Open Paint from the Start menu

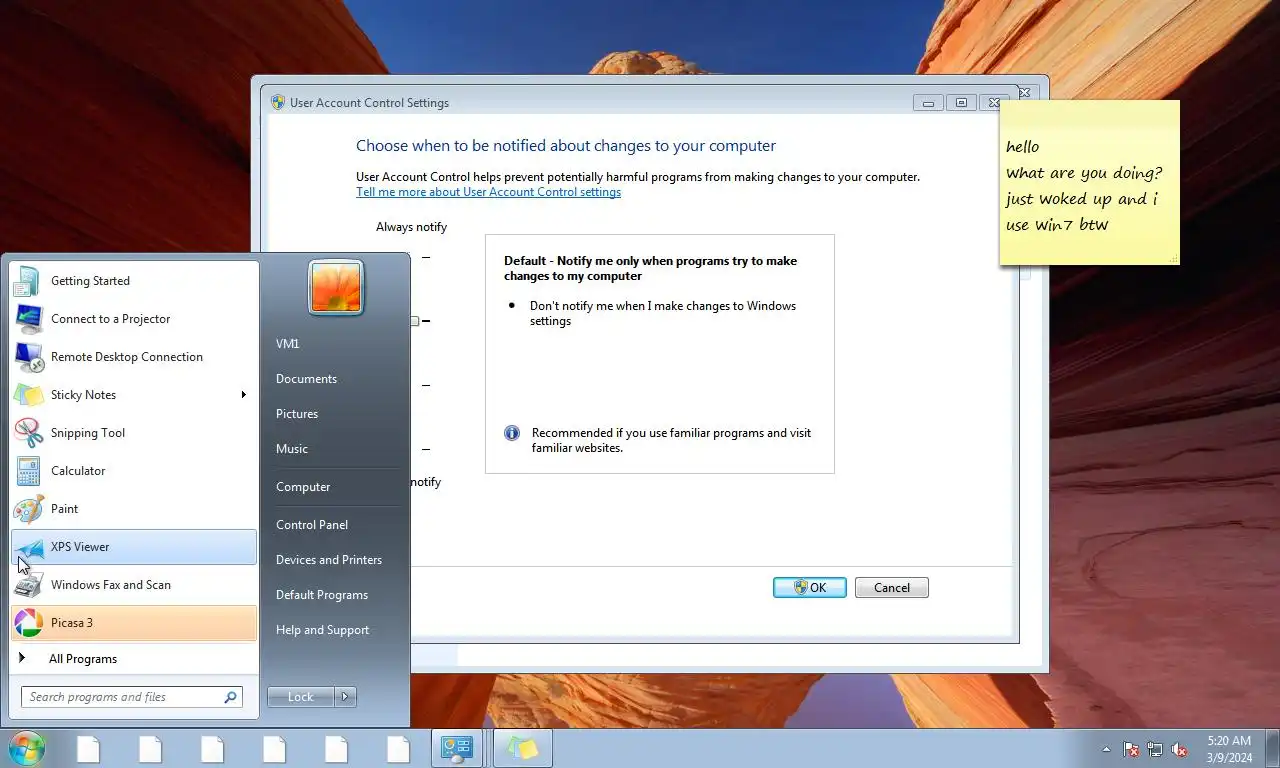pyautogui.click(x=134, y=509)
